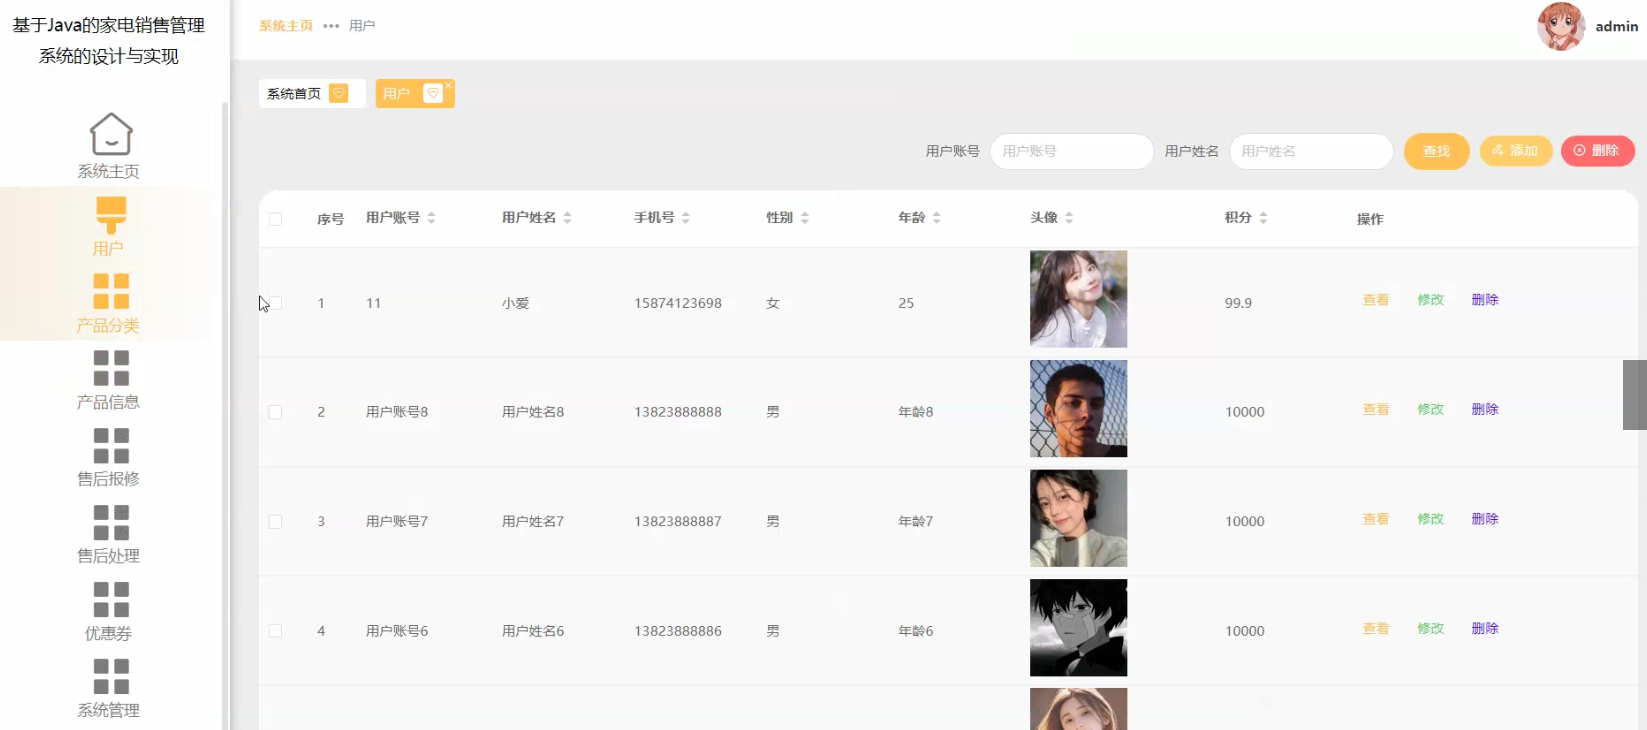Switch to the 系统首页 tab
The image size is (1647, 730).
pos(311,93)
